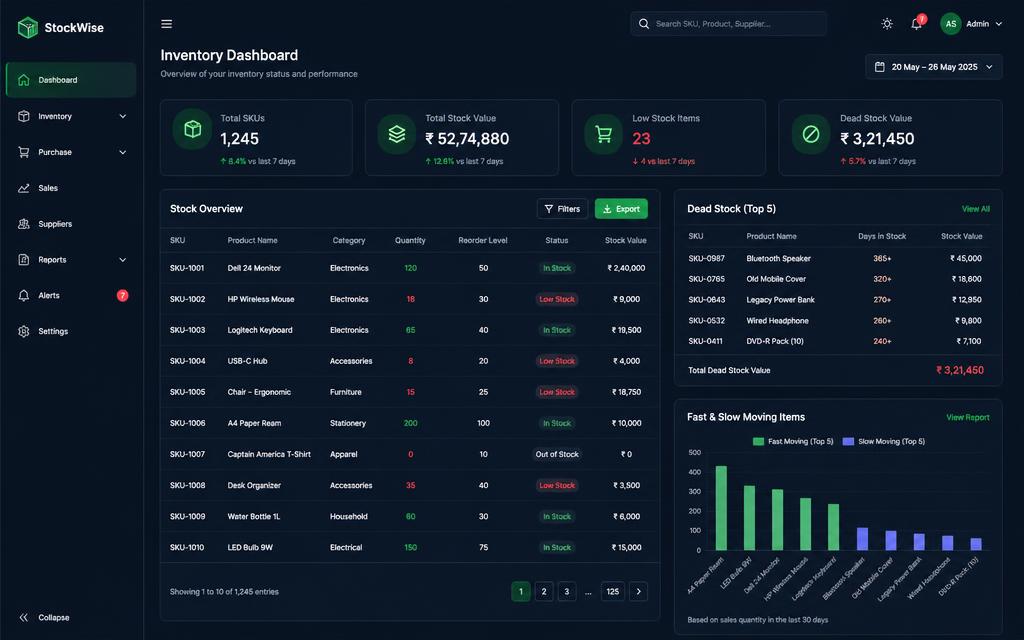Click red Total Dead Stock Value ₹ 3,21,450

click(959, 370)
